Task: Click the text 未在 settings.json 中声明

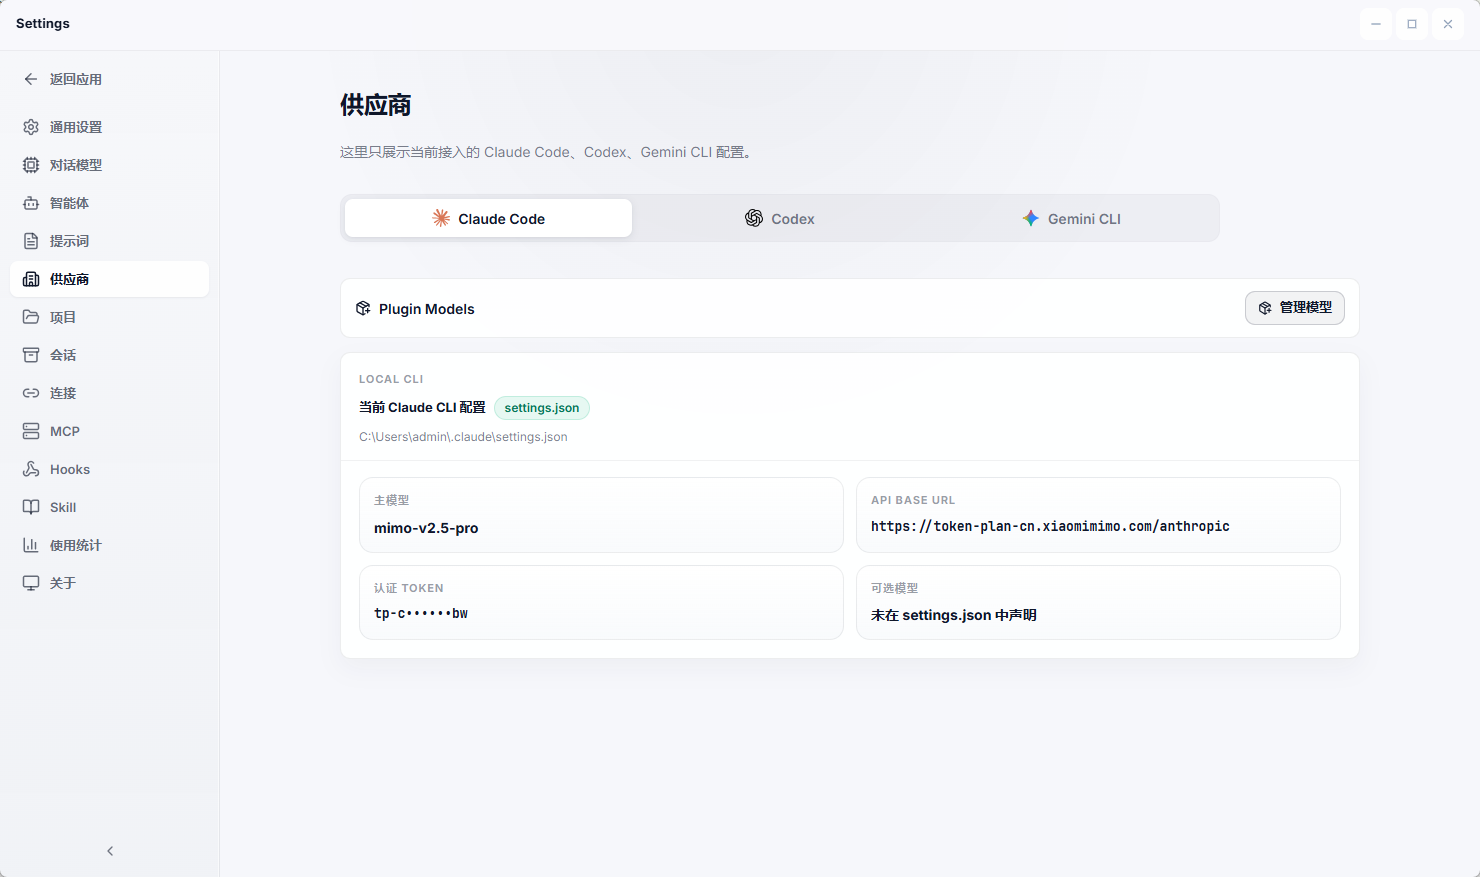Action: [x=954, y=615]
